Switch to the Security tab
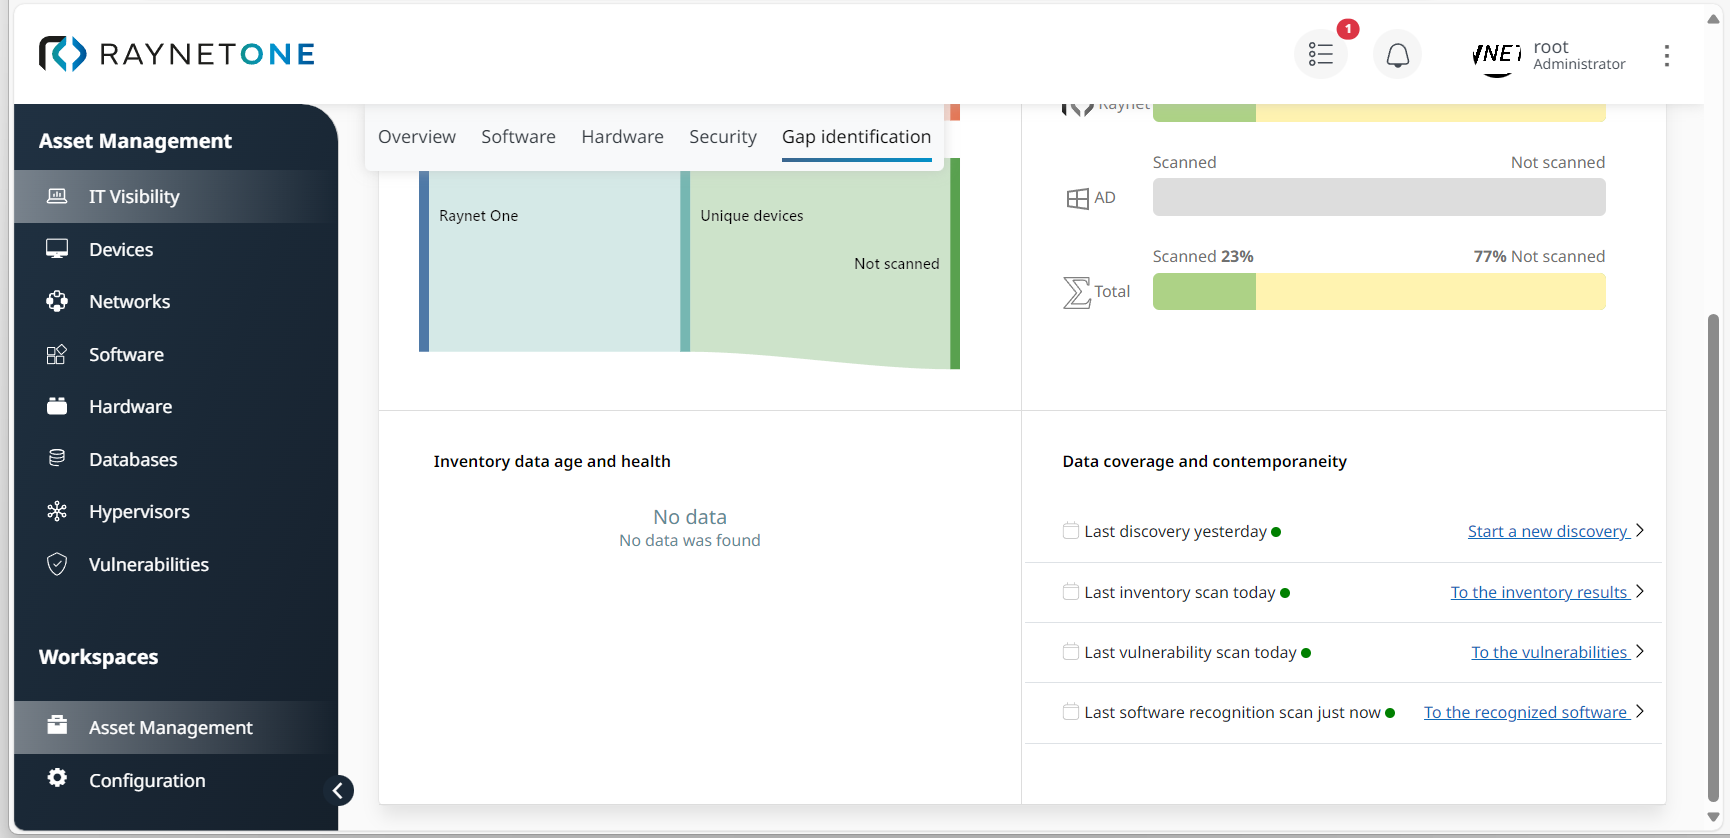 point(722,137)
